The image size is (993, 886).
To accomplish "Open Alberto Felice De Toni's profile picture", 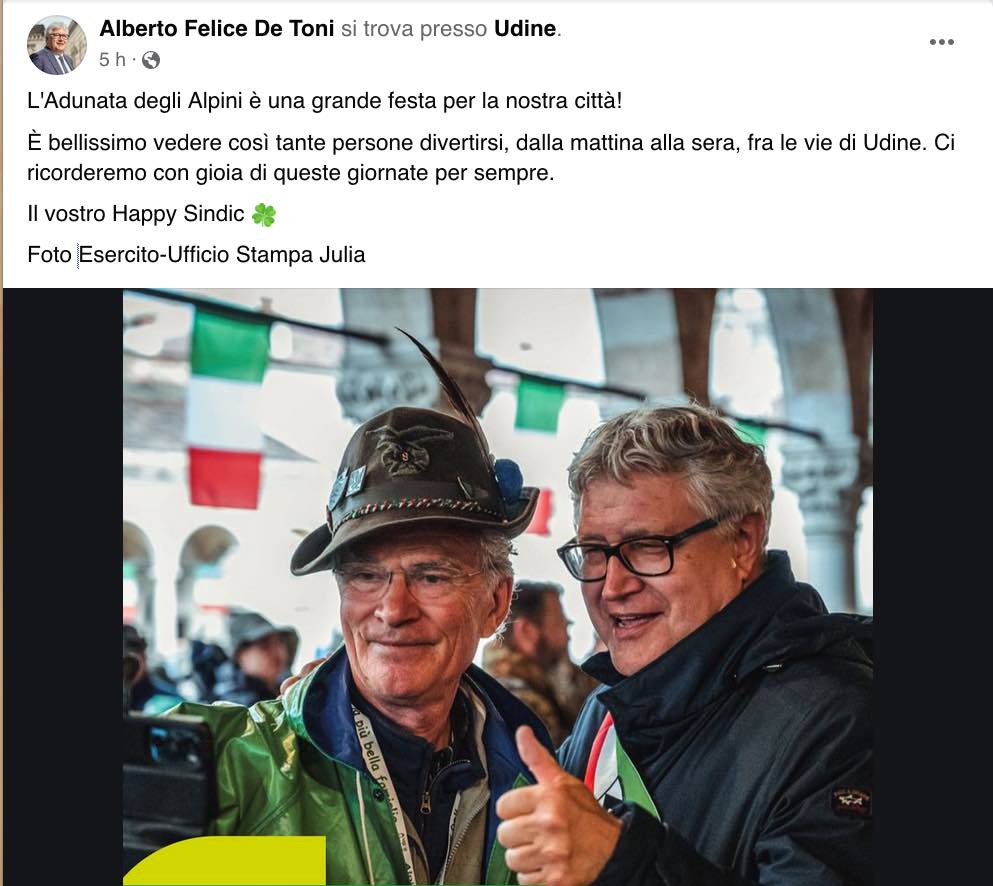I will coord(56,45).
